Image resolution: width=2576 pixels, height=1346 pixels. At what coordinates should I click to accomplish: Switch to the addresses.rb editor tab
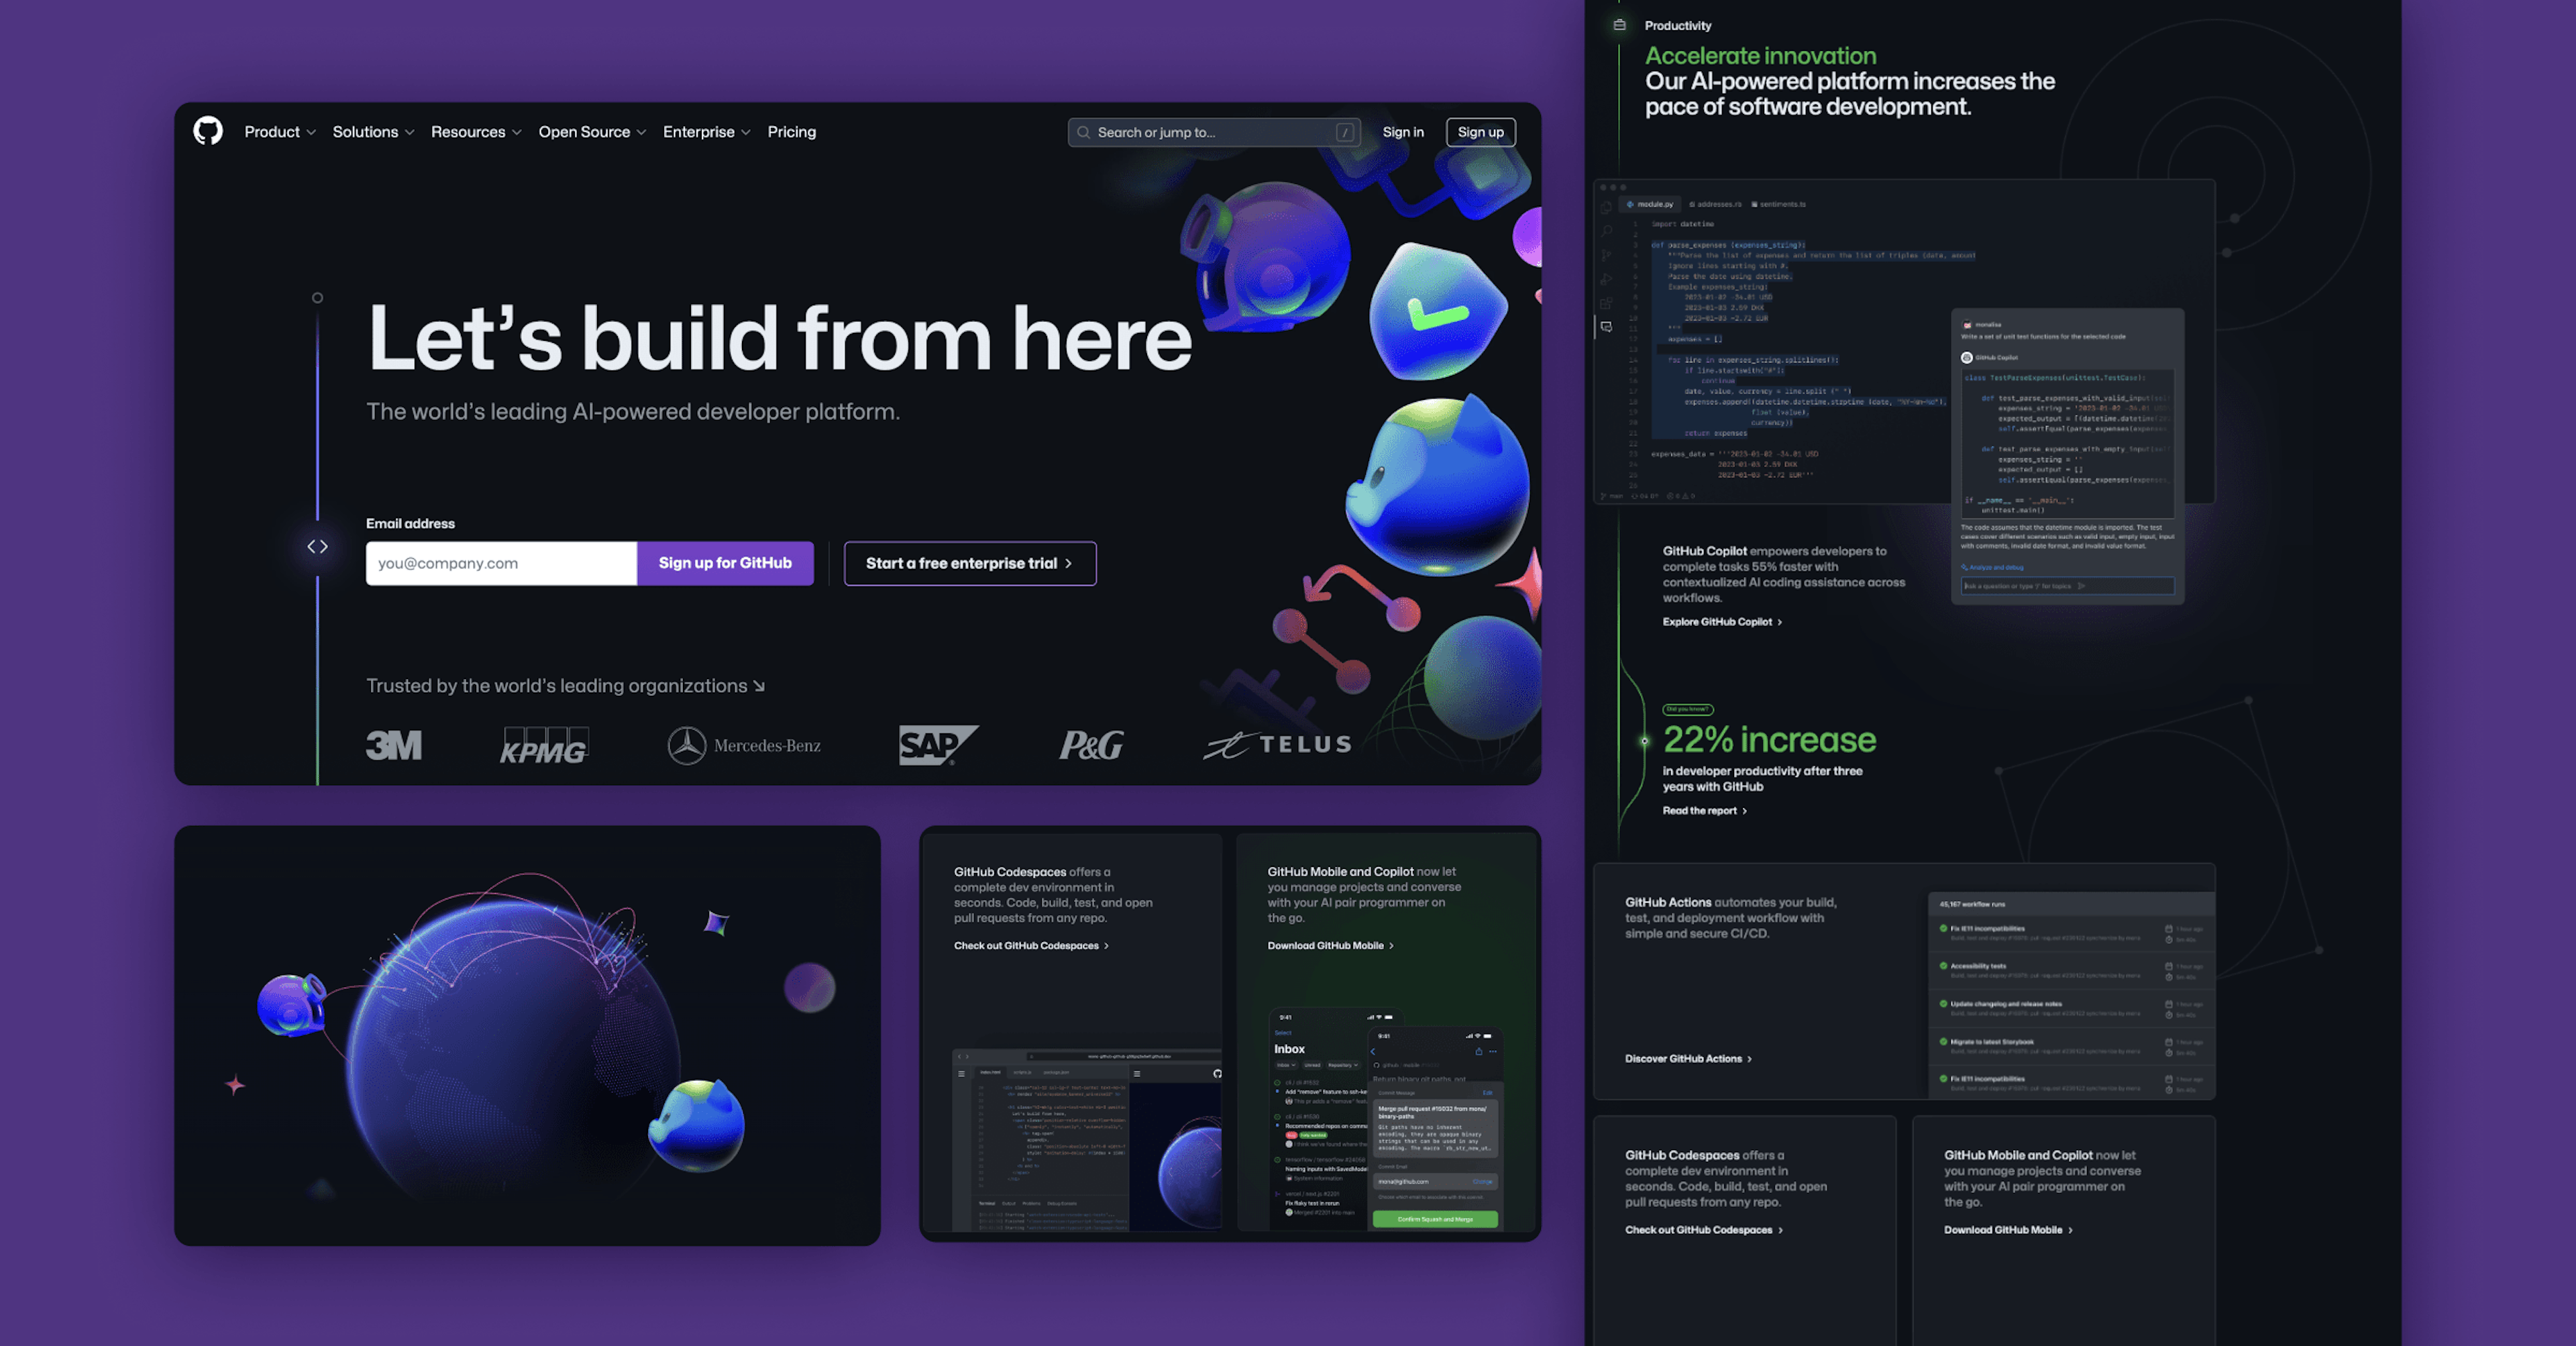tap(1716, 204)
